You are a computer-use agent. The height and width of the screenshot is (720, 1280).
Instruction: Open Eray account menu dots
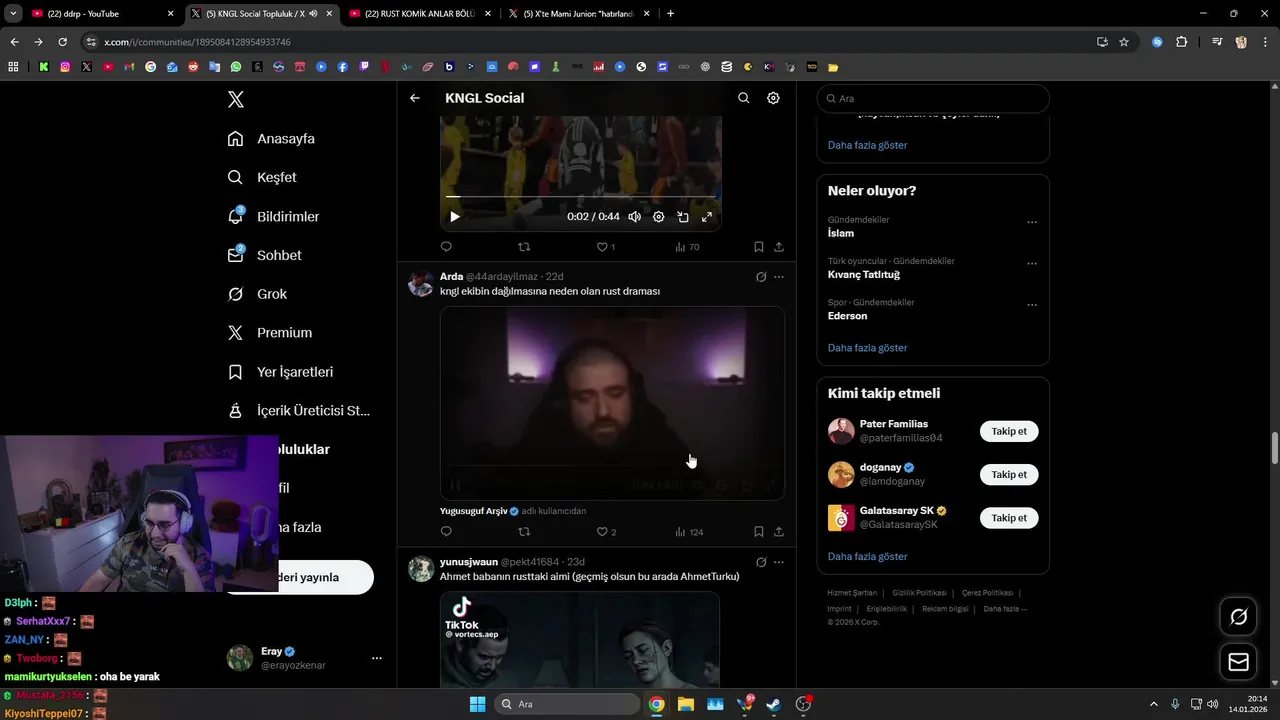click(377, 658)
